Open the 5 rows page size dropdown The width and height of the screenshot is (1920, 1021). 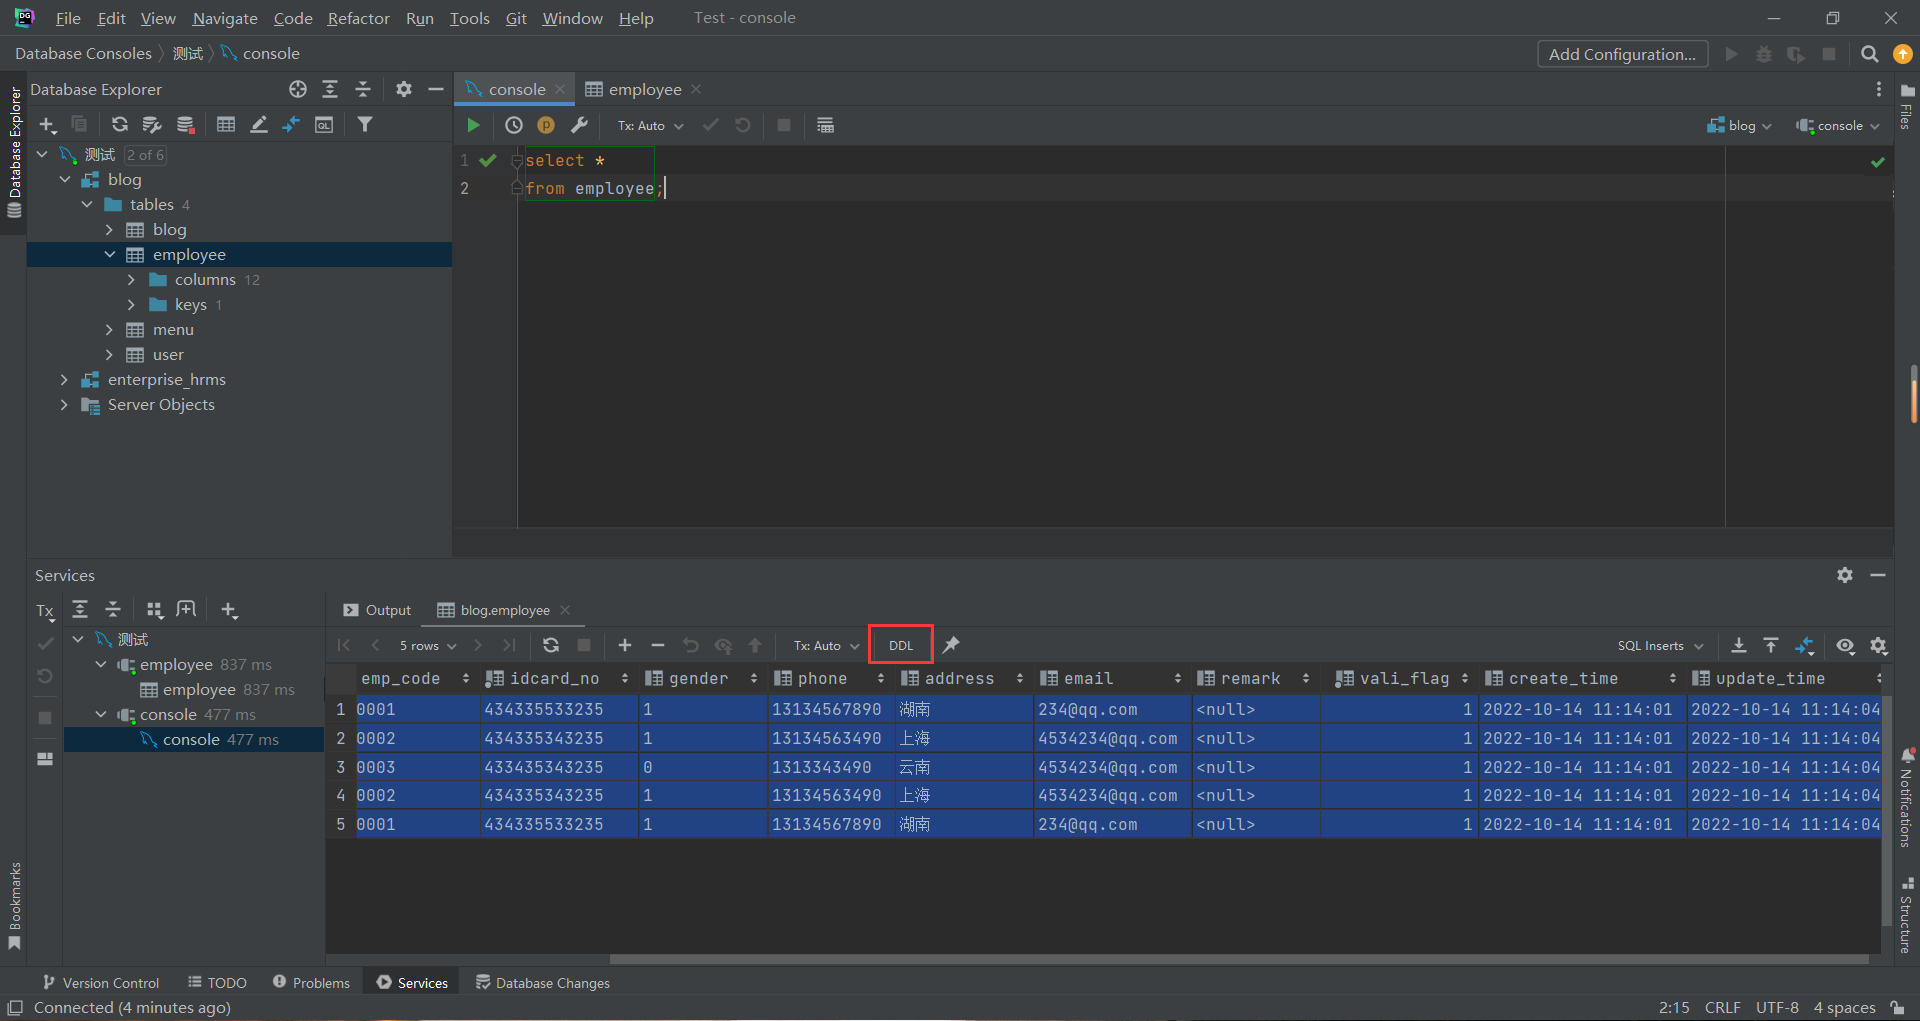tap(428, 645)
